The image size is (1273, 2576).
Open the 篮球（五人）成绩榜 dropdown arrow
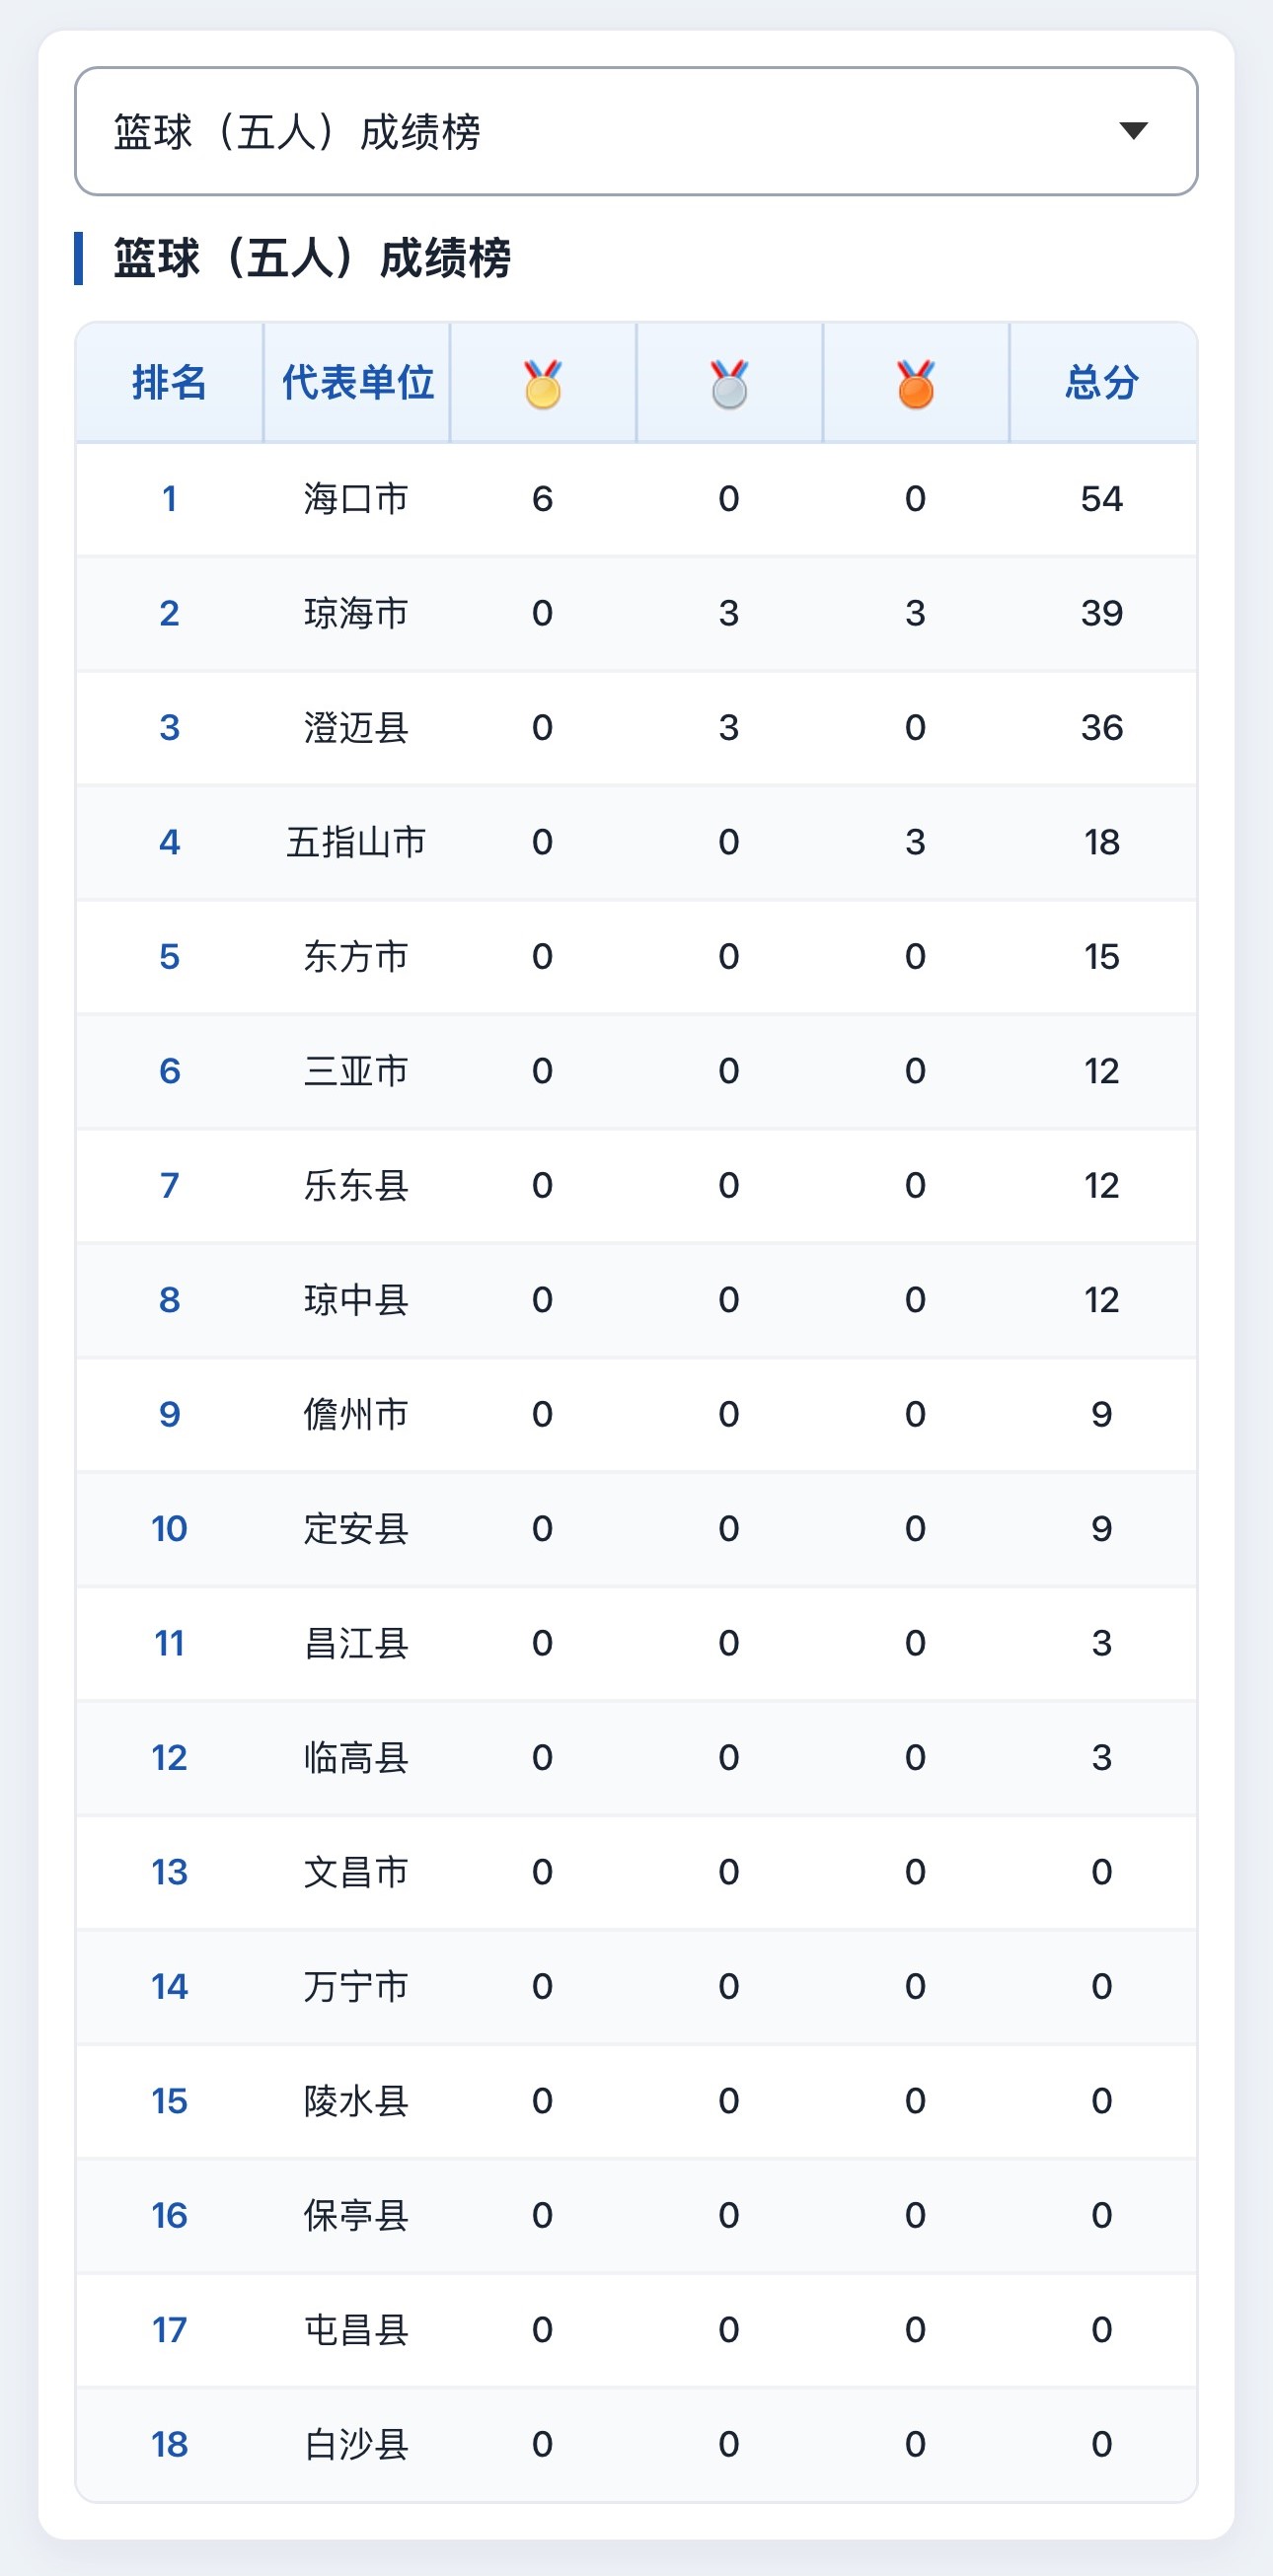[1133, 131]
